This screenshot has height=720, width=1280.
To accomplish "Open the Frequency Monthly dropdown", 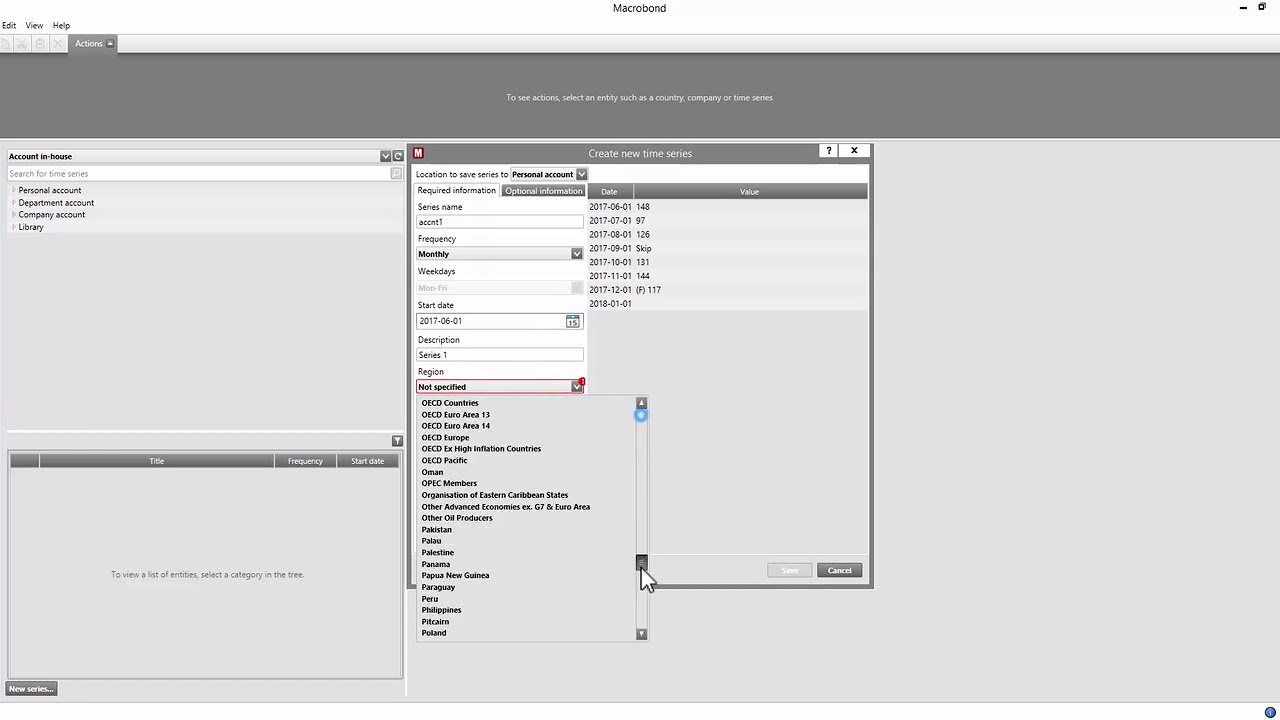I will click(x=577, y=254).
